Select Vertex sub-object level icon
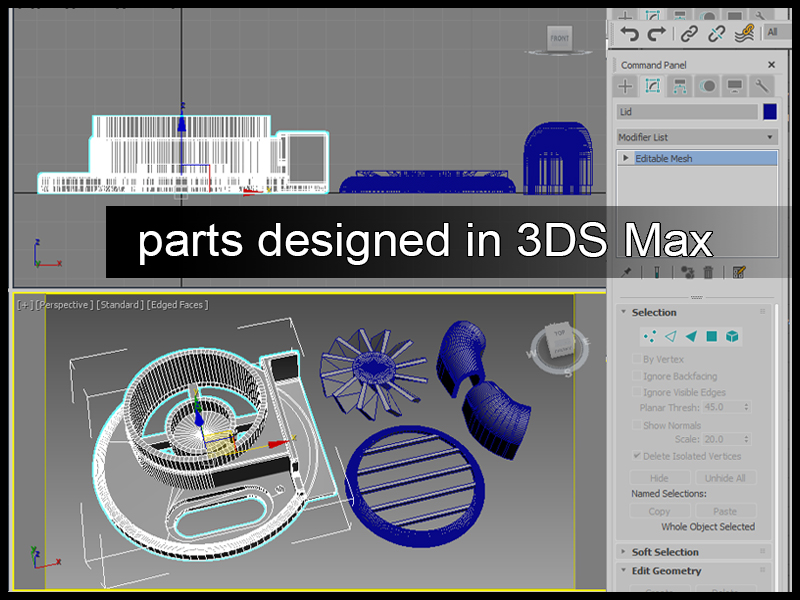 650,336
